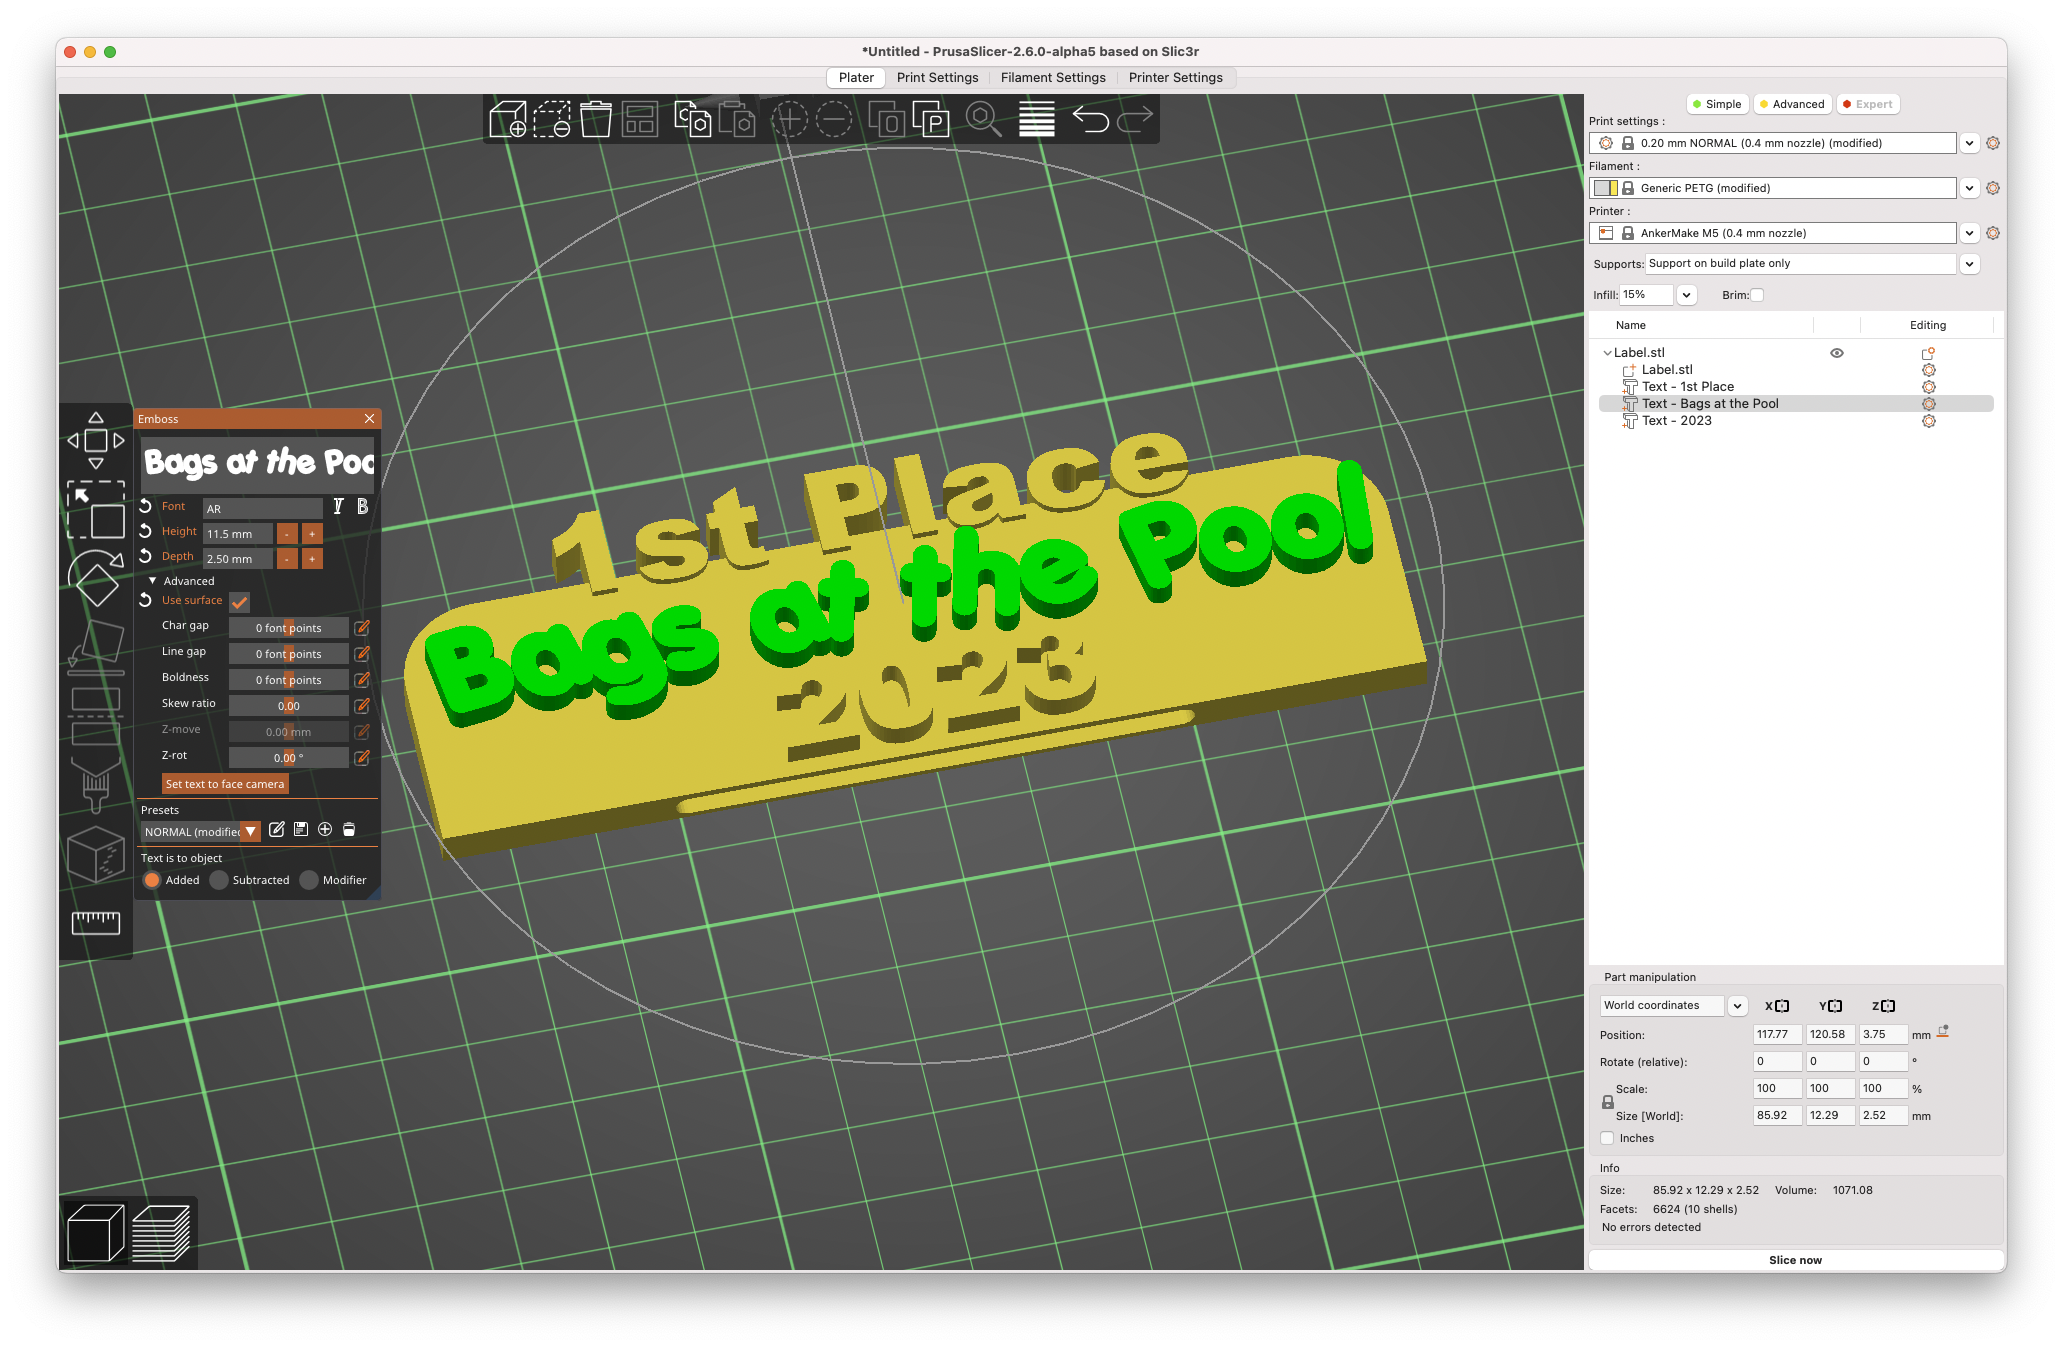
Task: Open the Filament Settings tab
Action: tap(1053, 77)
